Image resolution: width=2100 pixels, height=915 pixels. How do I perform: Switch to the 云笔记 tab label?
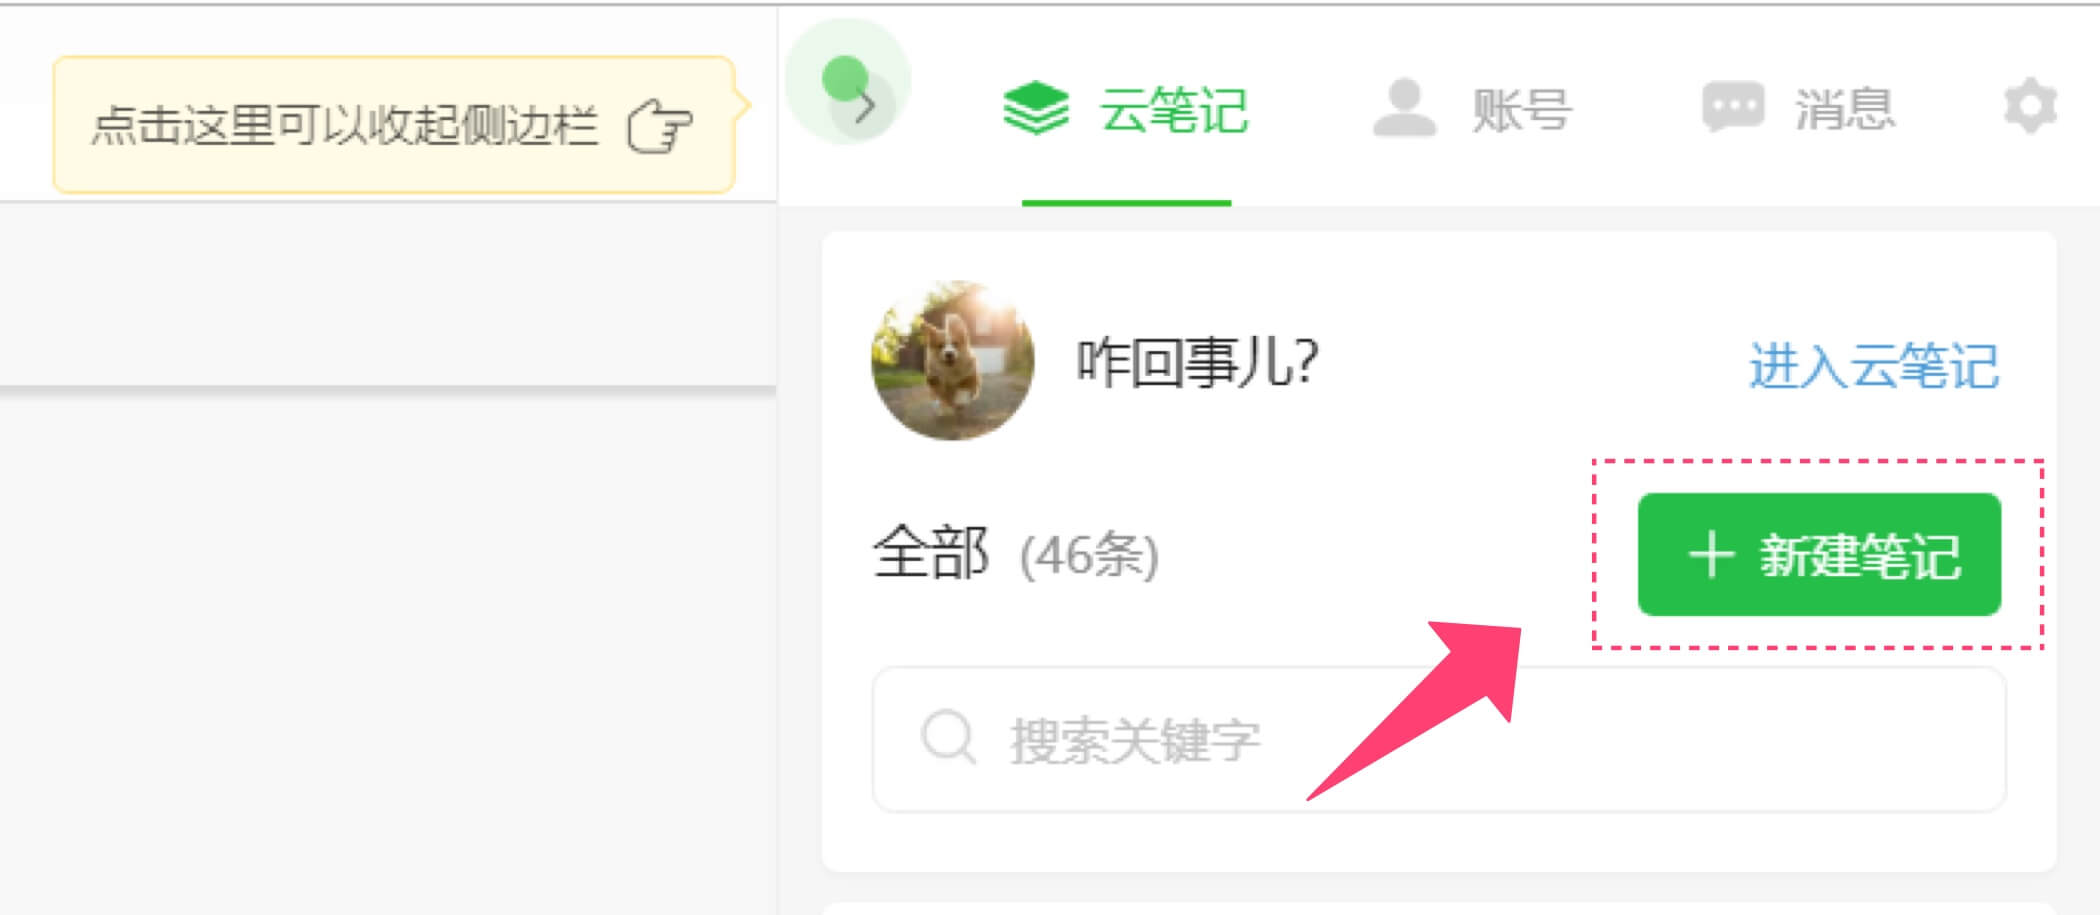point(1174,109)
